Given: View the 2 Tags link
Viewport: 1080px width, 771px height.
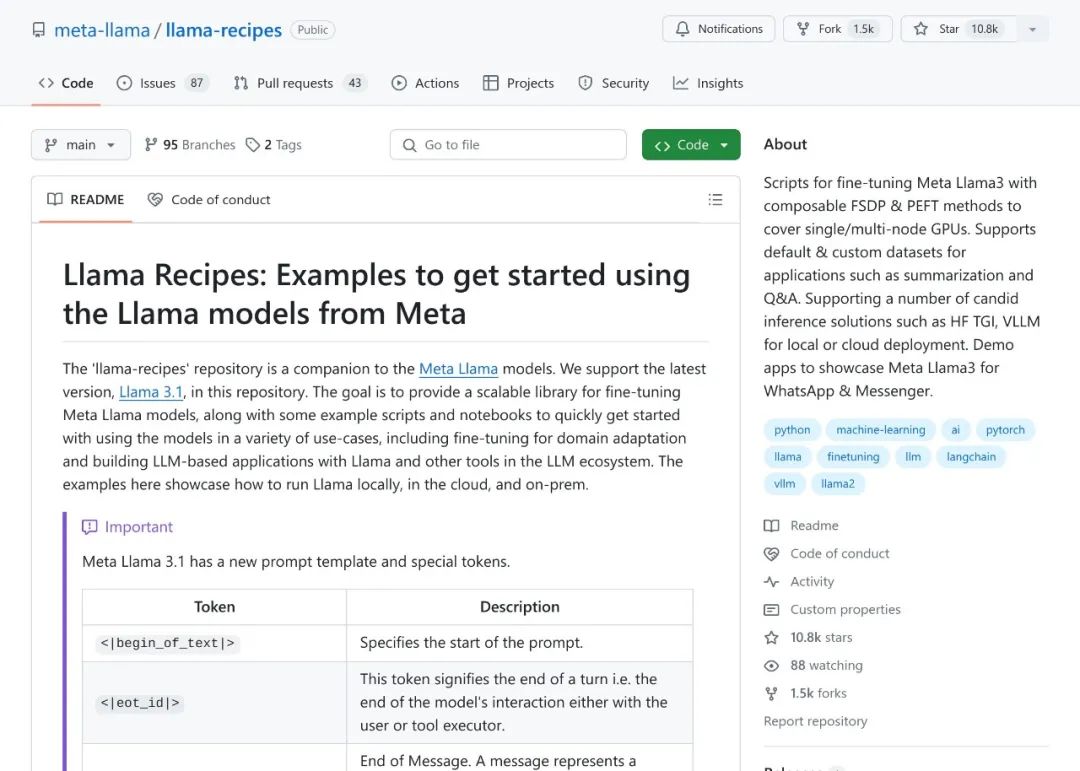Looking at the screenshot, I should coord(274,145).
